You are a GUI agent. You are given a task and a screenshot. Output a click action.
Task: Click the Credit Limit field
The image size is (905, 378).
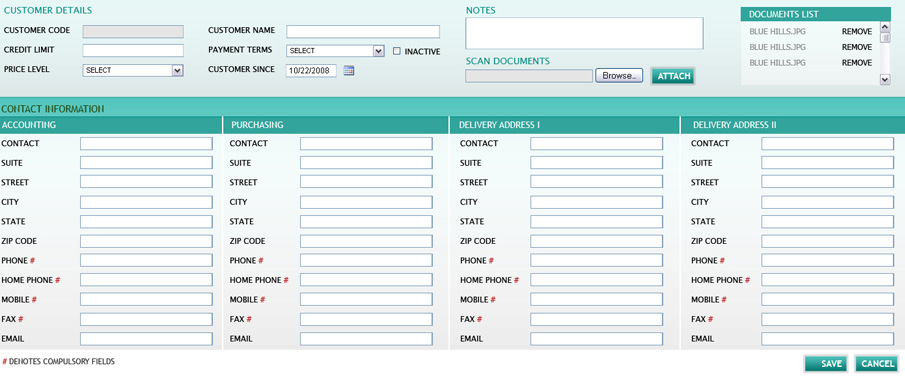click(133, 51)
